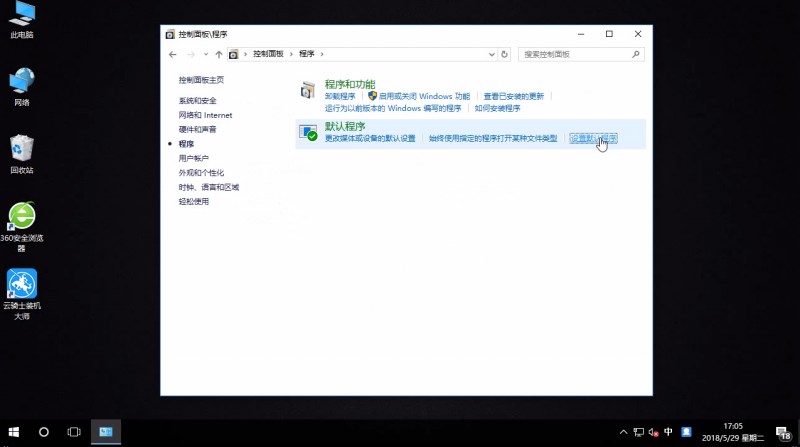Show hidden tray icons
Viewport: 800px width, 447px height.
[623, 432]
